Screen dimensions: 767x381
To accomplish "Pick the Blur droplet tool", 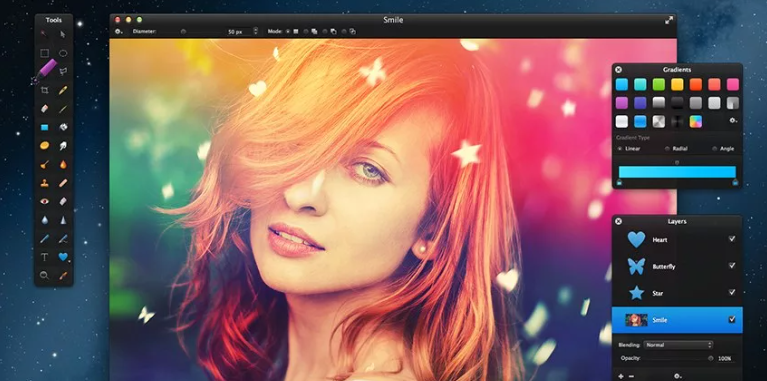I will point(44,220).
